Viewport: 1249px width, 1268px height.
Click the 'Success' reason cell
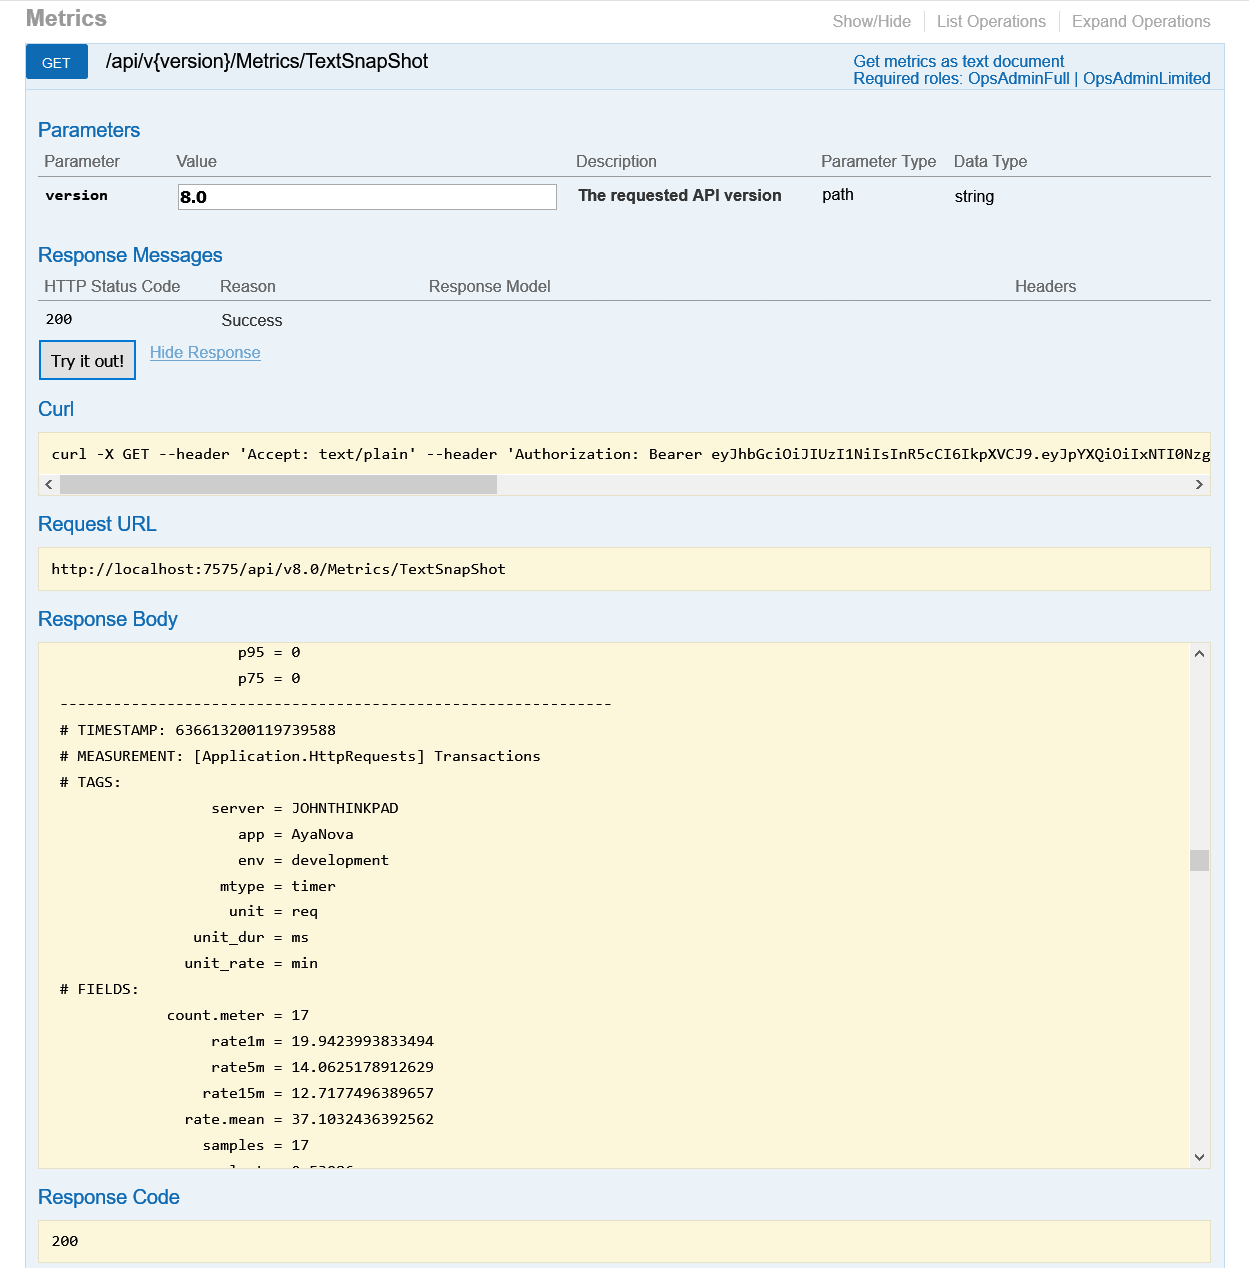tap(252, 320)
